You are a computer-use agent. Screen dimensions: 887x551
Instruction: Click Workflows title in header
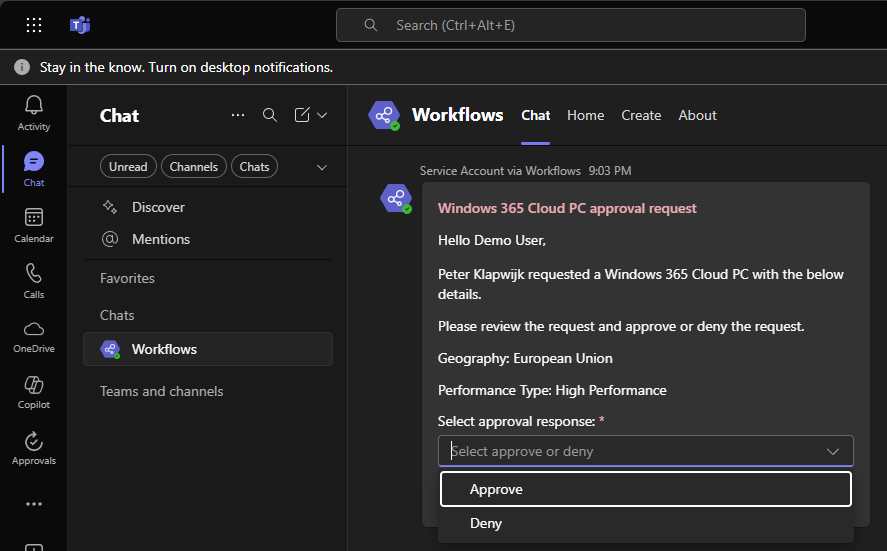[458, 115]
